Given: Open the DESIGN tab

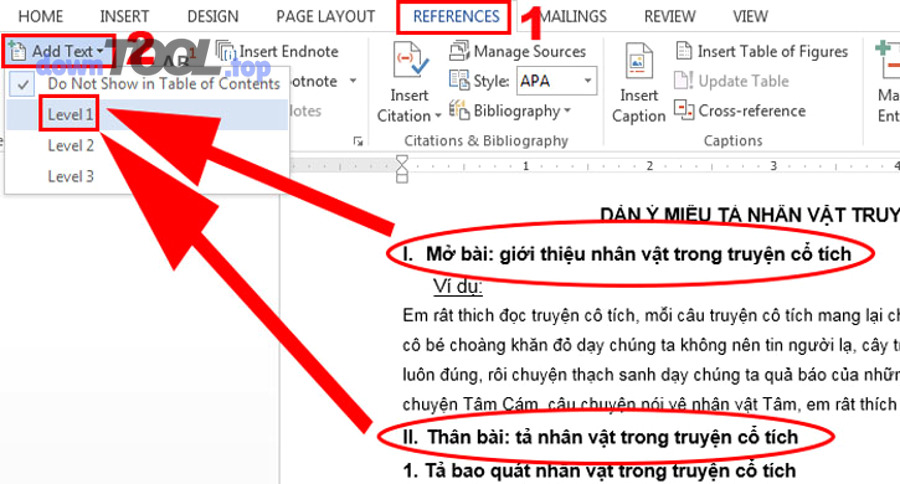Looking at the screenshot, I should (213, 17).
